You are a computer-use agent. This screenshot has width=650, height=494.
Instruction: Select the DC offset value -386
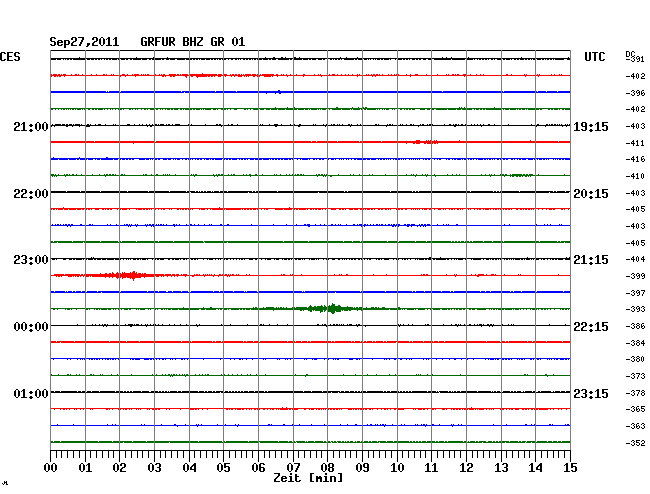(635, 326)
